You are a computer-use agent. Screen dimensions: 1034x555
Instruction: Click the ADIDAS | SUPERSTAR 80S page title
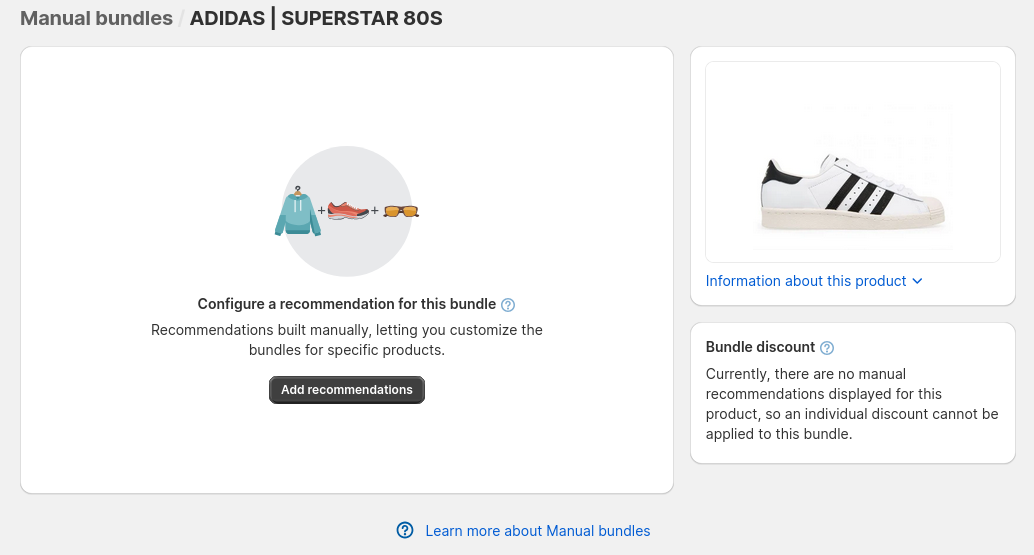pyautogui.click(x=316, y=18)
